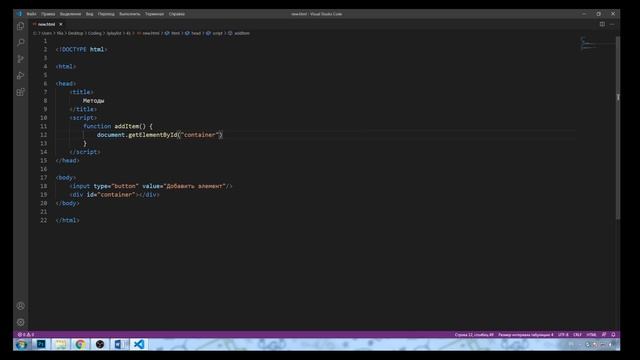This screenshot has width=640, height=360.
Task: Open the editor more actions ellipsis
Action: pyautogui.click(x=612, y=24)
